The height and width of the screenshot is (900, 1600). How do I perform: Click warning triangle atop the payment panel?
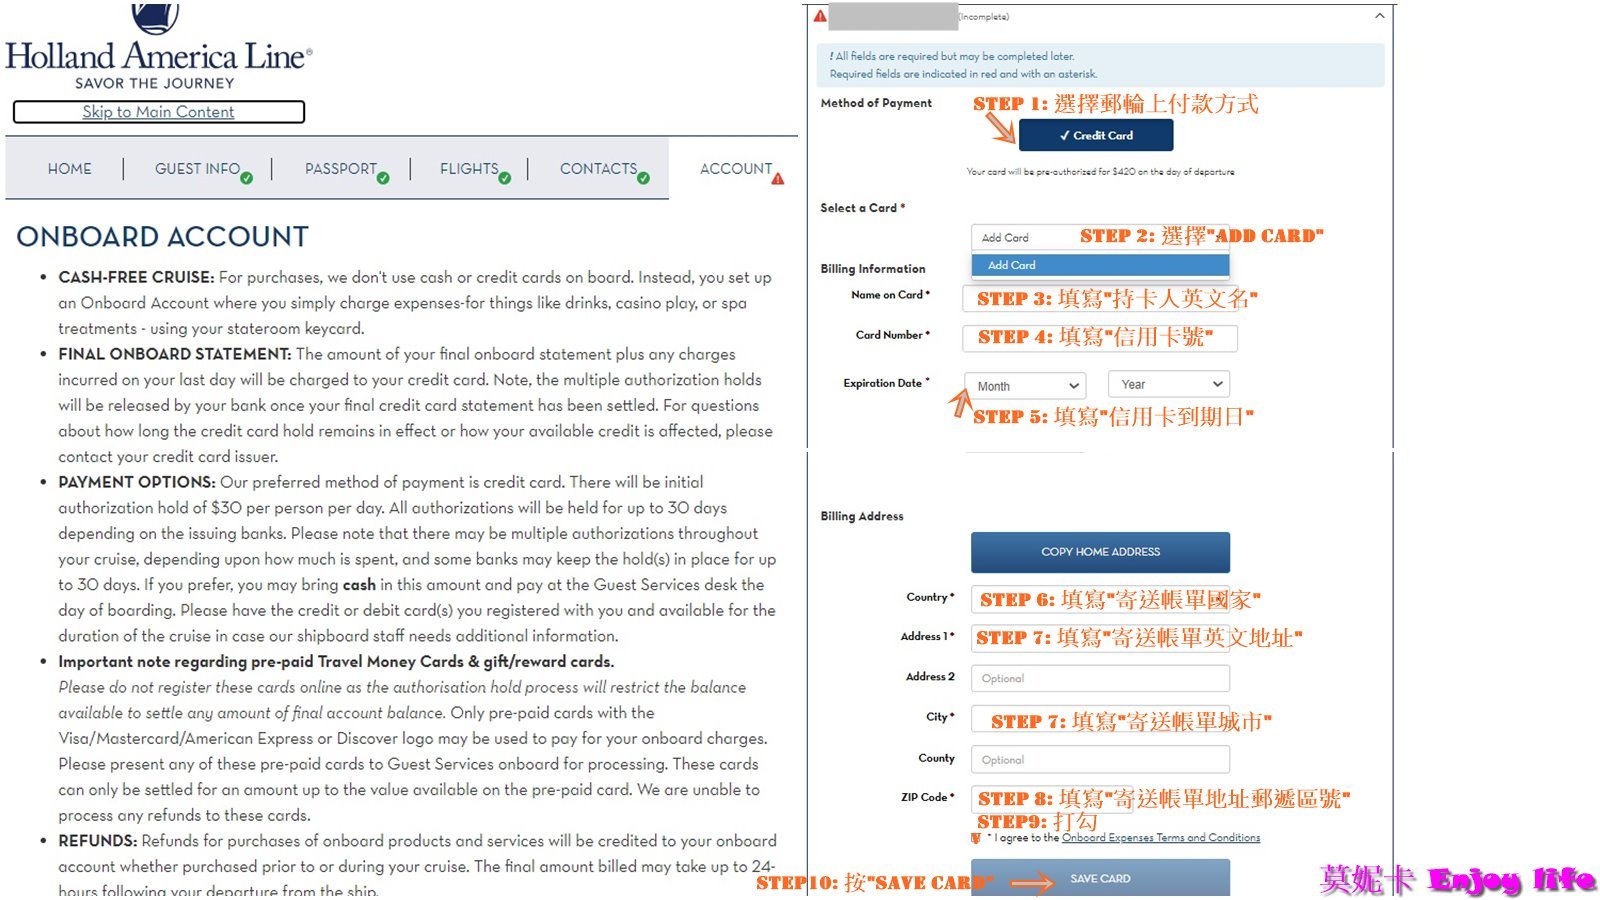[x=820, y=16]
